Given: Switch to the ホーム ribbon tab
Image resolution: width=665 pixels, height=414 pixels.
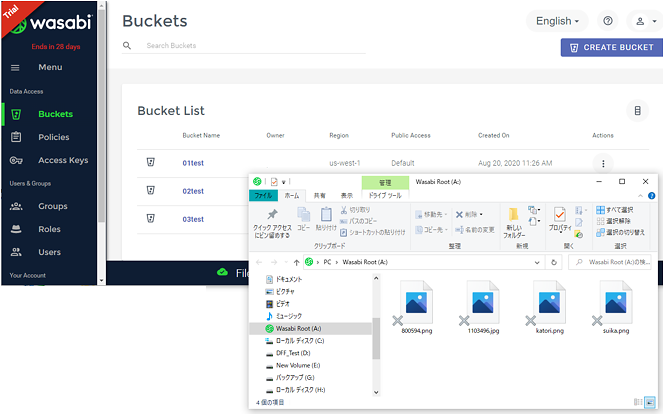Looking at the screenshot, I should click(x=291, y=196).
